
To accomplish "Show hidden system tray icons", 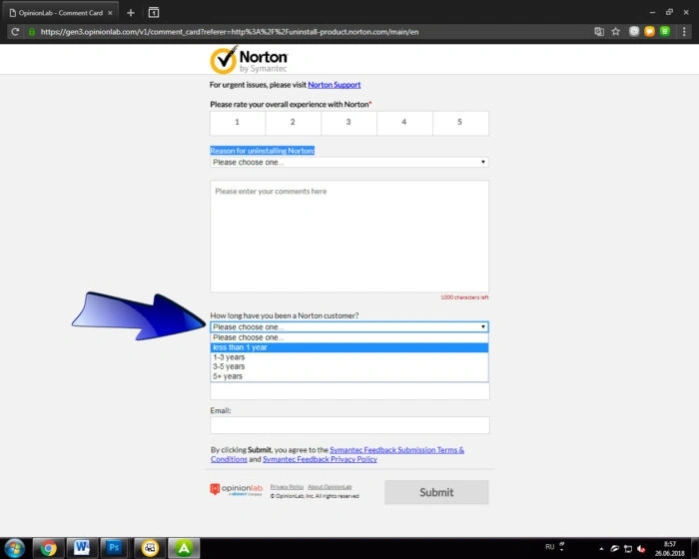I will (x=601, y=549).
